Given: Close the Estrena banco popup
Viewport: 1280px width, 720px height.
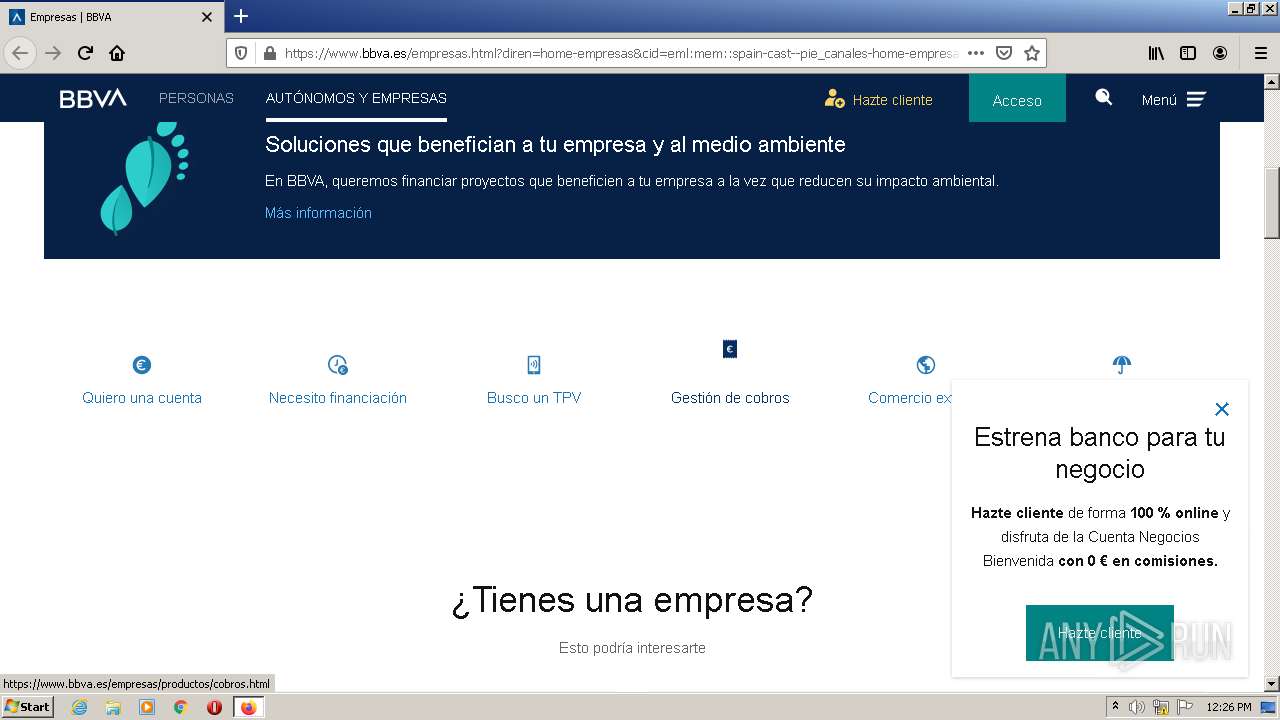Looking at the screenshot, I should pos(1222,409).
